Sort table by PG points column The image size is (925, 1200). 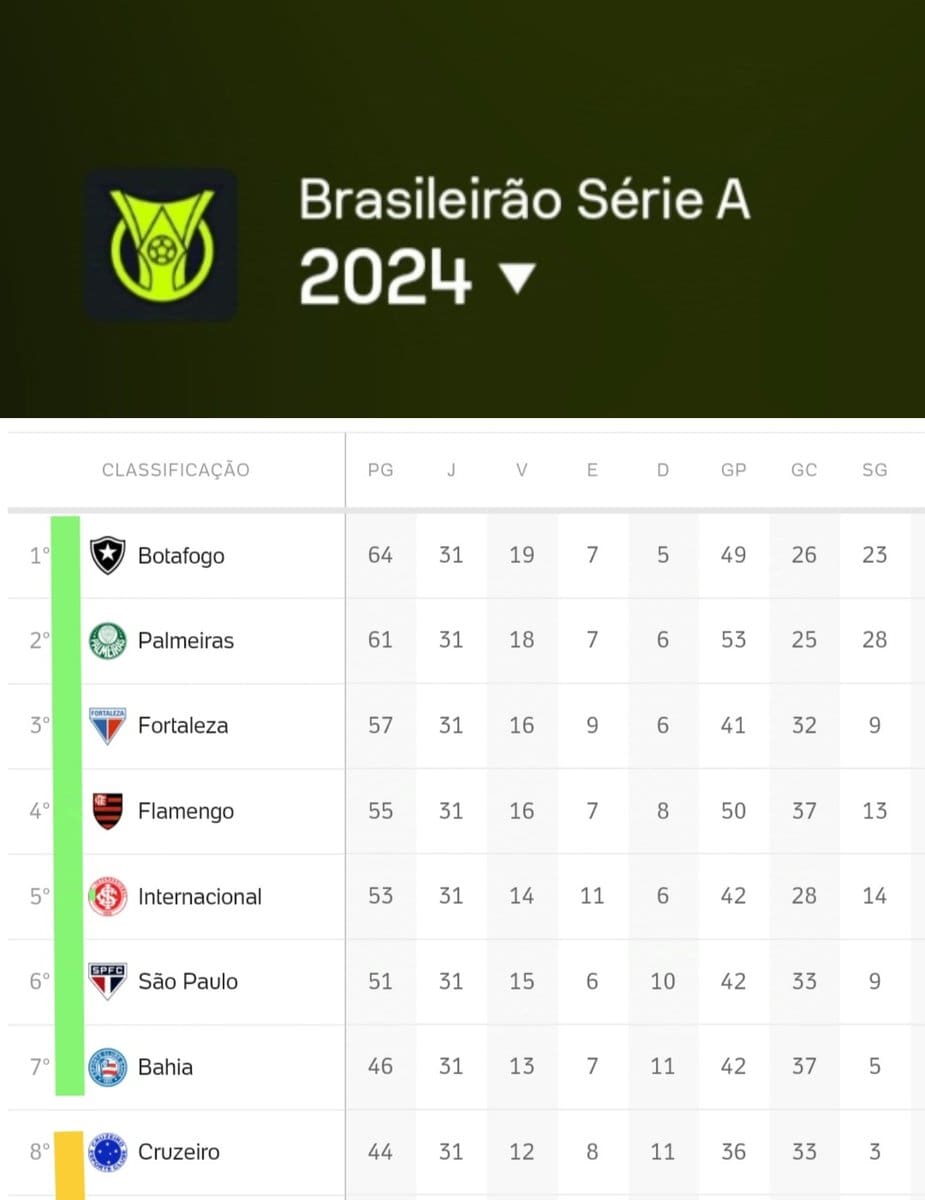point(380,470)
